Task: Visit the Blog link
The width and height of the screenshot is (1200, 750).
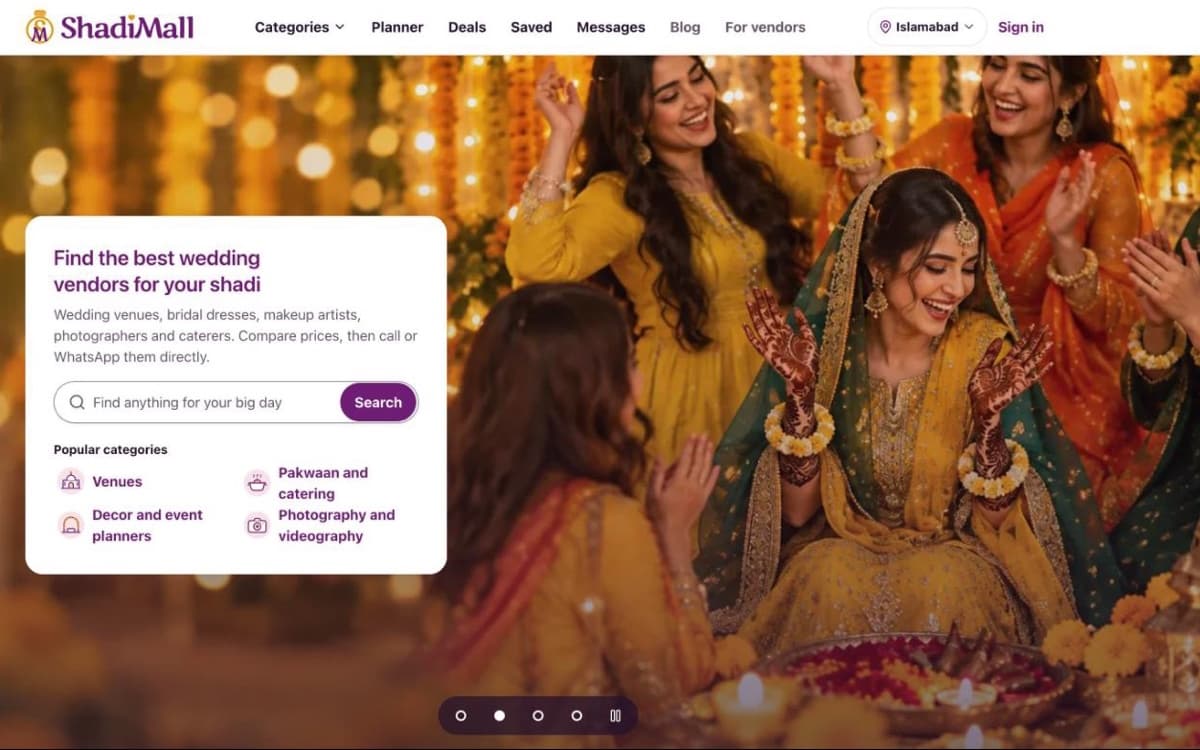Action: click(685, 27)
